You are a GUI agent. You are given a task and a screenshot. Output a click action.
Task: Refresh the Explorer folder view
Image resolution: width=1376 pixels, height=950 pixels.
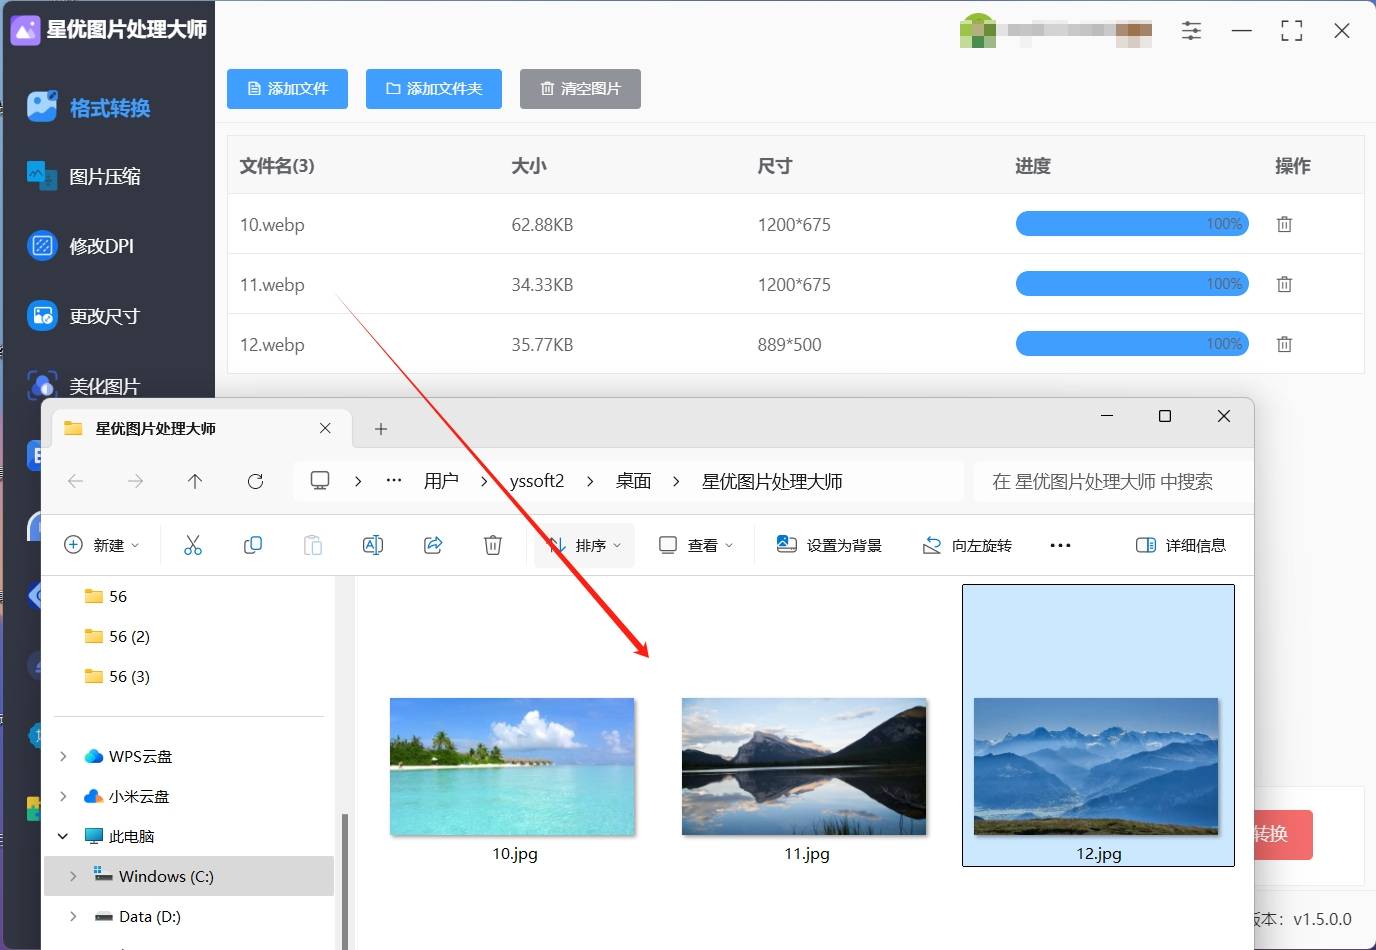pos(255,481)
